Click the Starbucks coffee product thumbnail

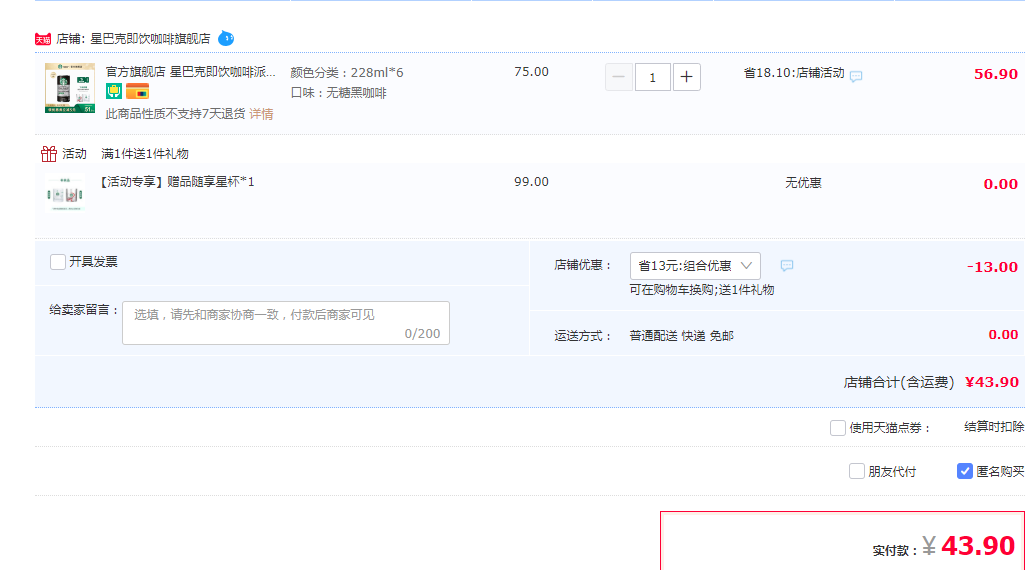click(70, 88)
